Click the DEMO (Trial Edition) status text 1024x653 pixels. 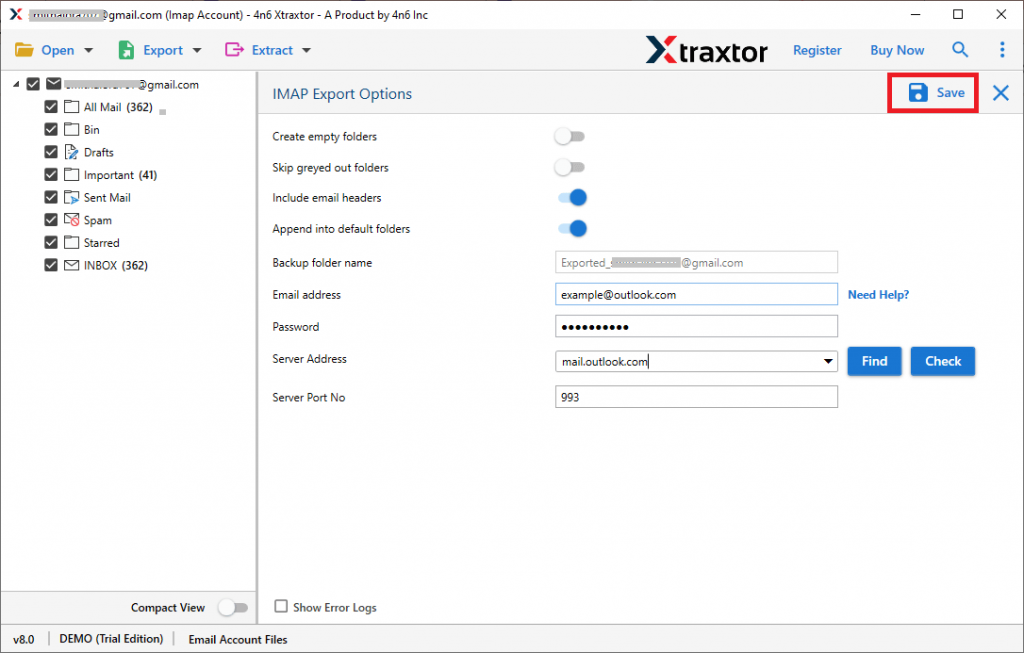tap(111, 639)
